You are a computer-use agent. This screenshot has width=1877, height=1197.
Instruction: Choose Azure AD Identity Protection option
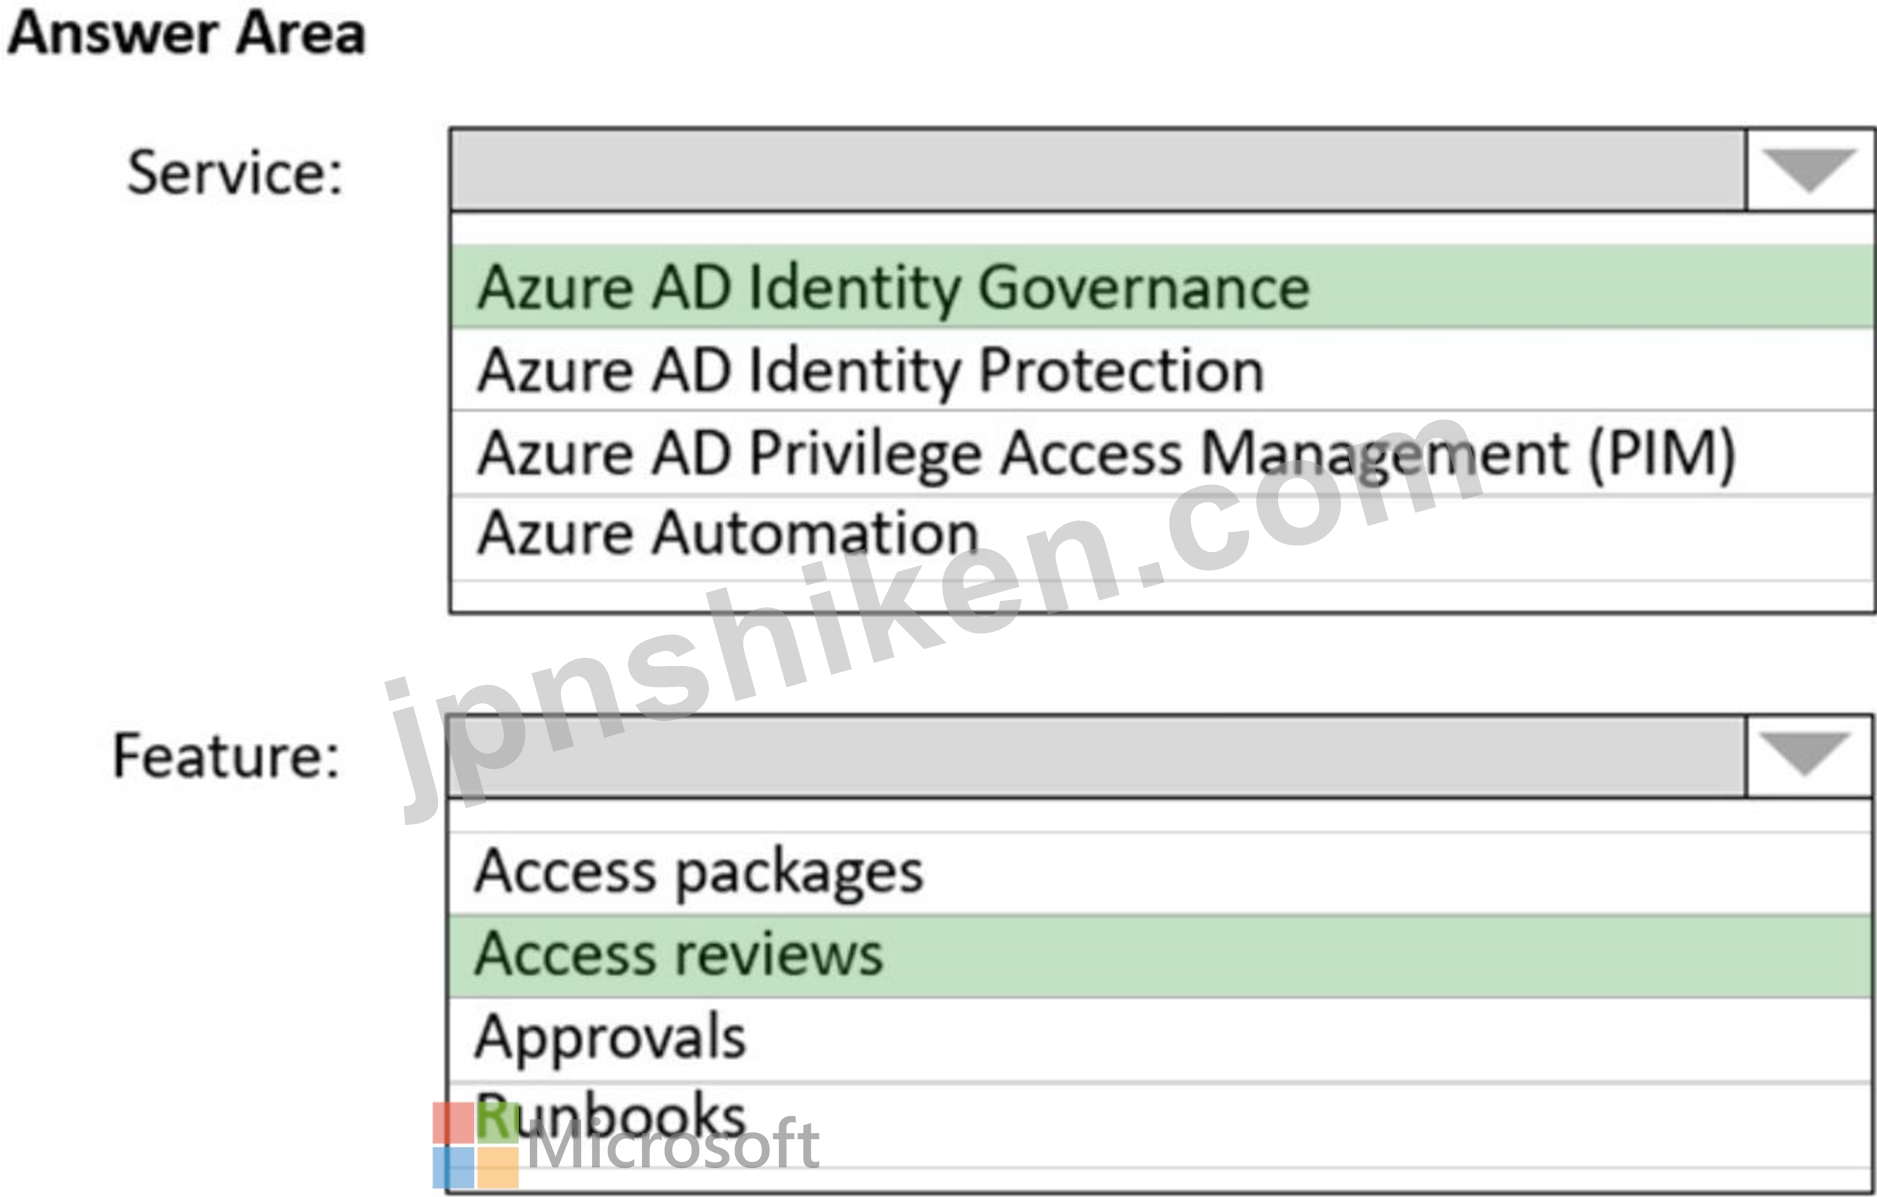870,370
